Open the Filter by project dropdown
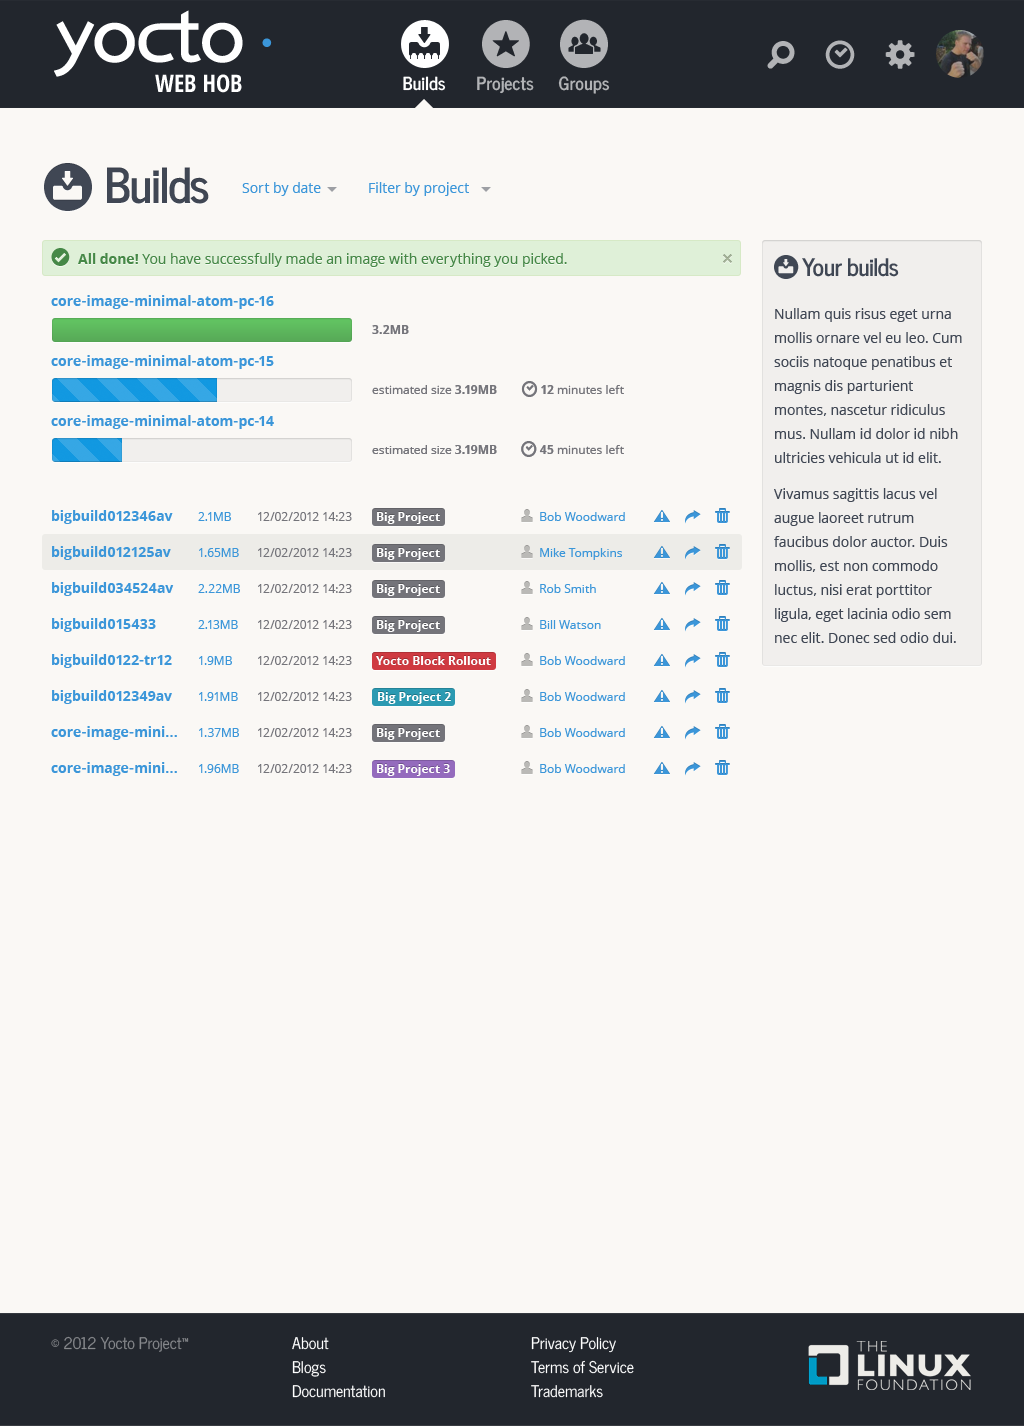 (429, 188)
